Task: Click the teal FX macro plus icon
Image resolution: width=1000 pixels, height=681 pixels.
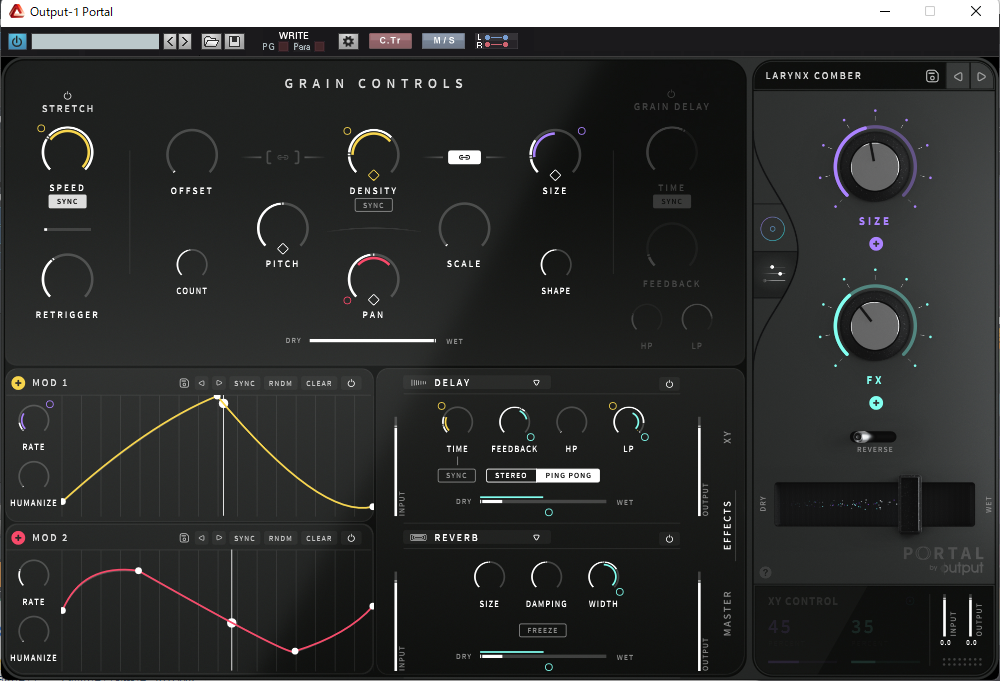Action: pos(876,403)
